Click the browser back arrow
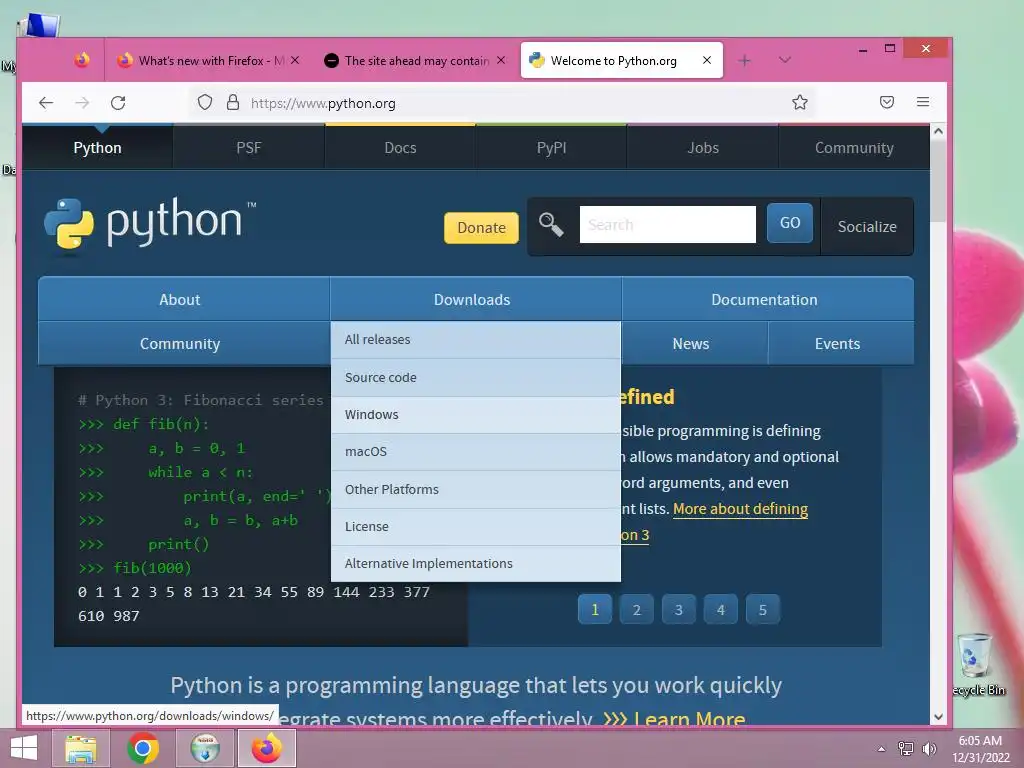 click(46, 103)
